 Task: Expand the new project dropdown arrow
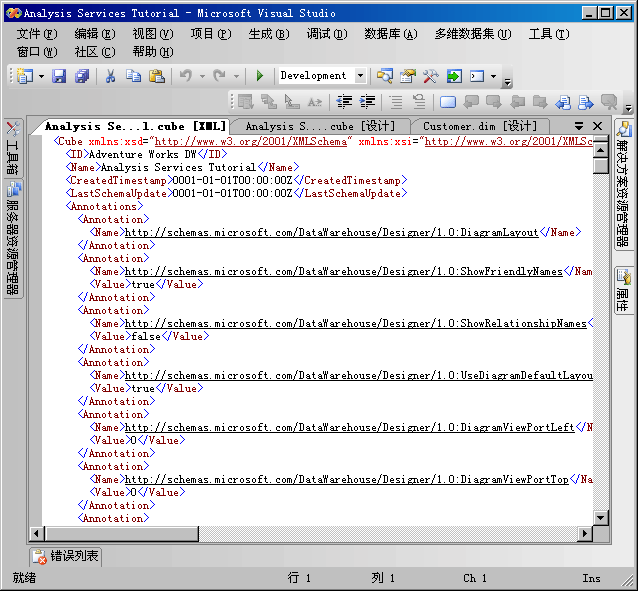coord(41,76)
